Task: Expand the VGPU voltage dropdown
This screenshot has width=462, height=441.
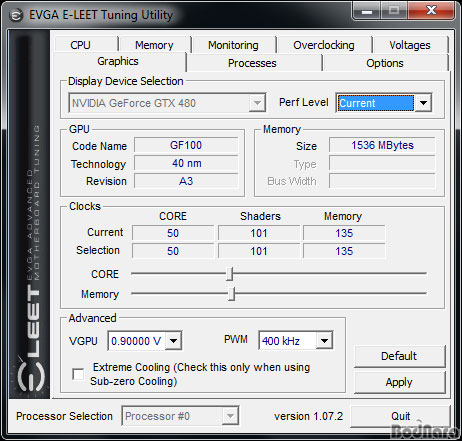Action: (x=173, y=341)
